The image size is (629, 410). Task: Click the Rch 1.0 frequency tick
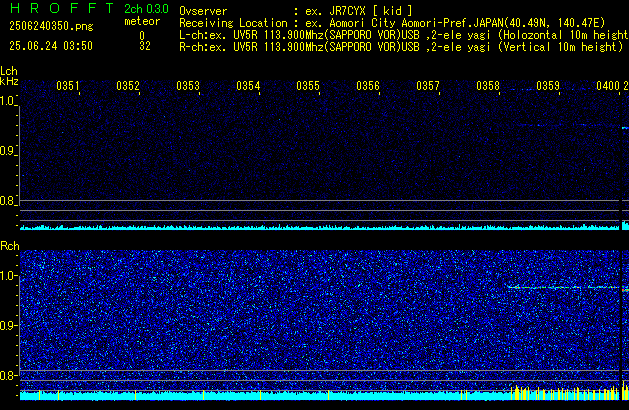click(8, 276)
